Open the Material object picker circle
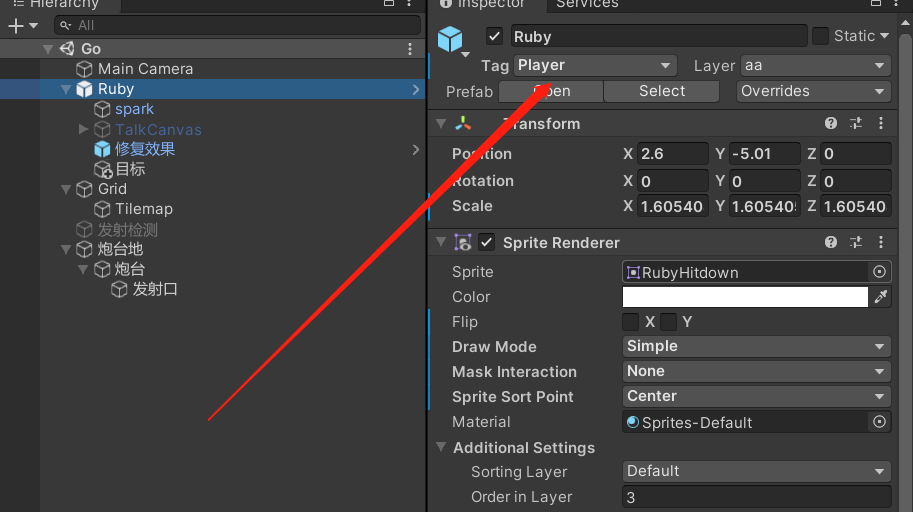The image size is (913, 512). click(x=879, y=422)
